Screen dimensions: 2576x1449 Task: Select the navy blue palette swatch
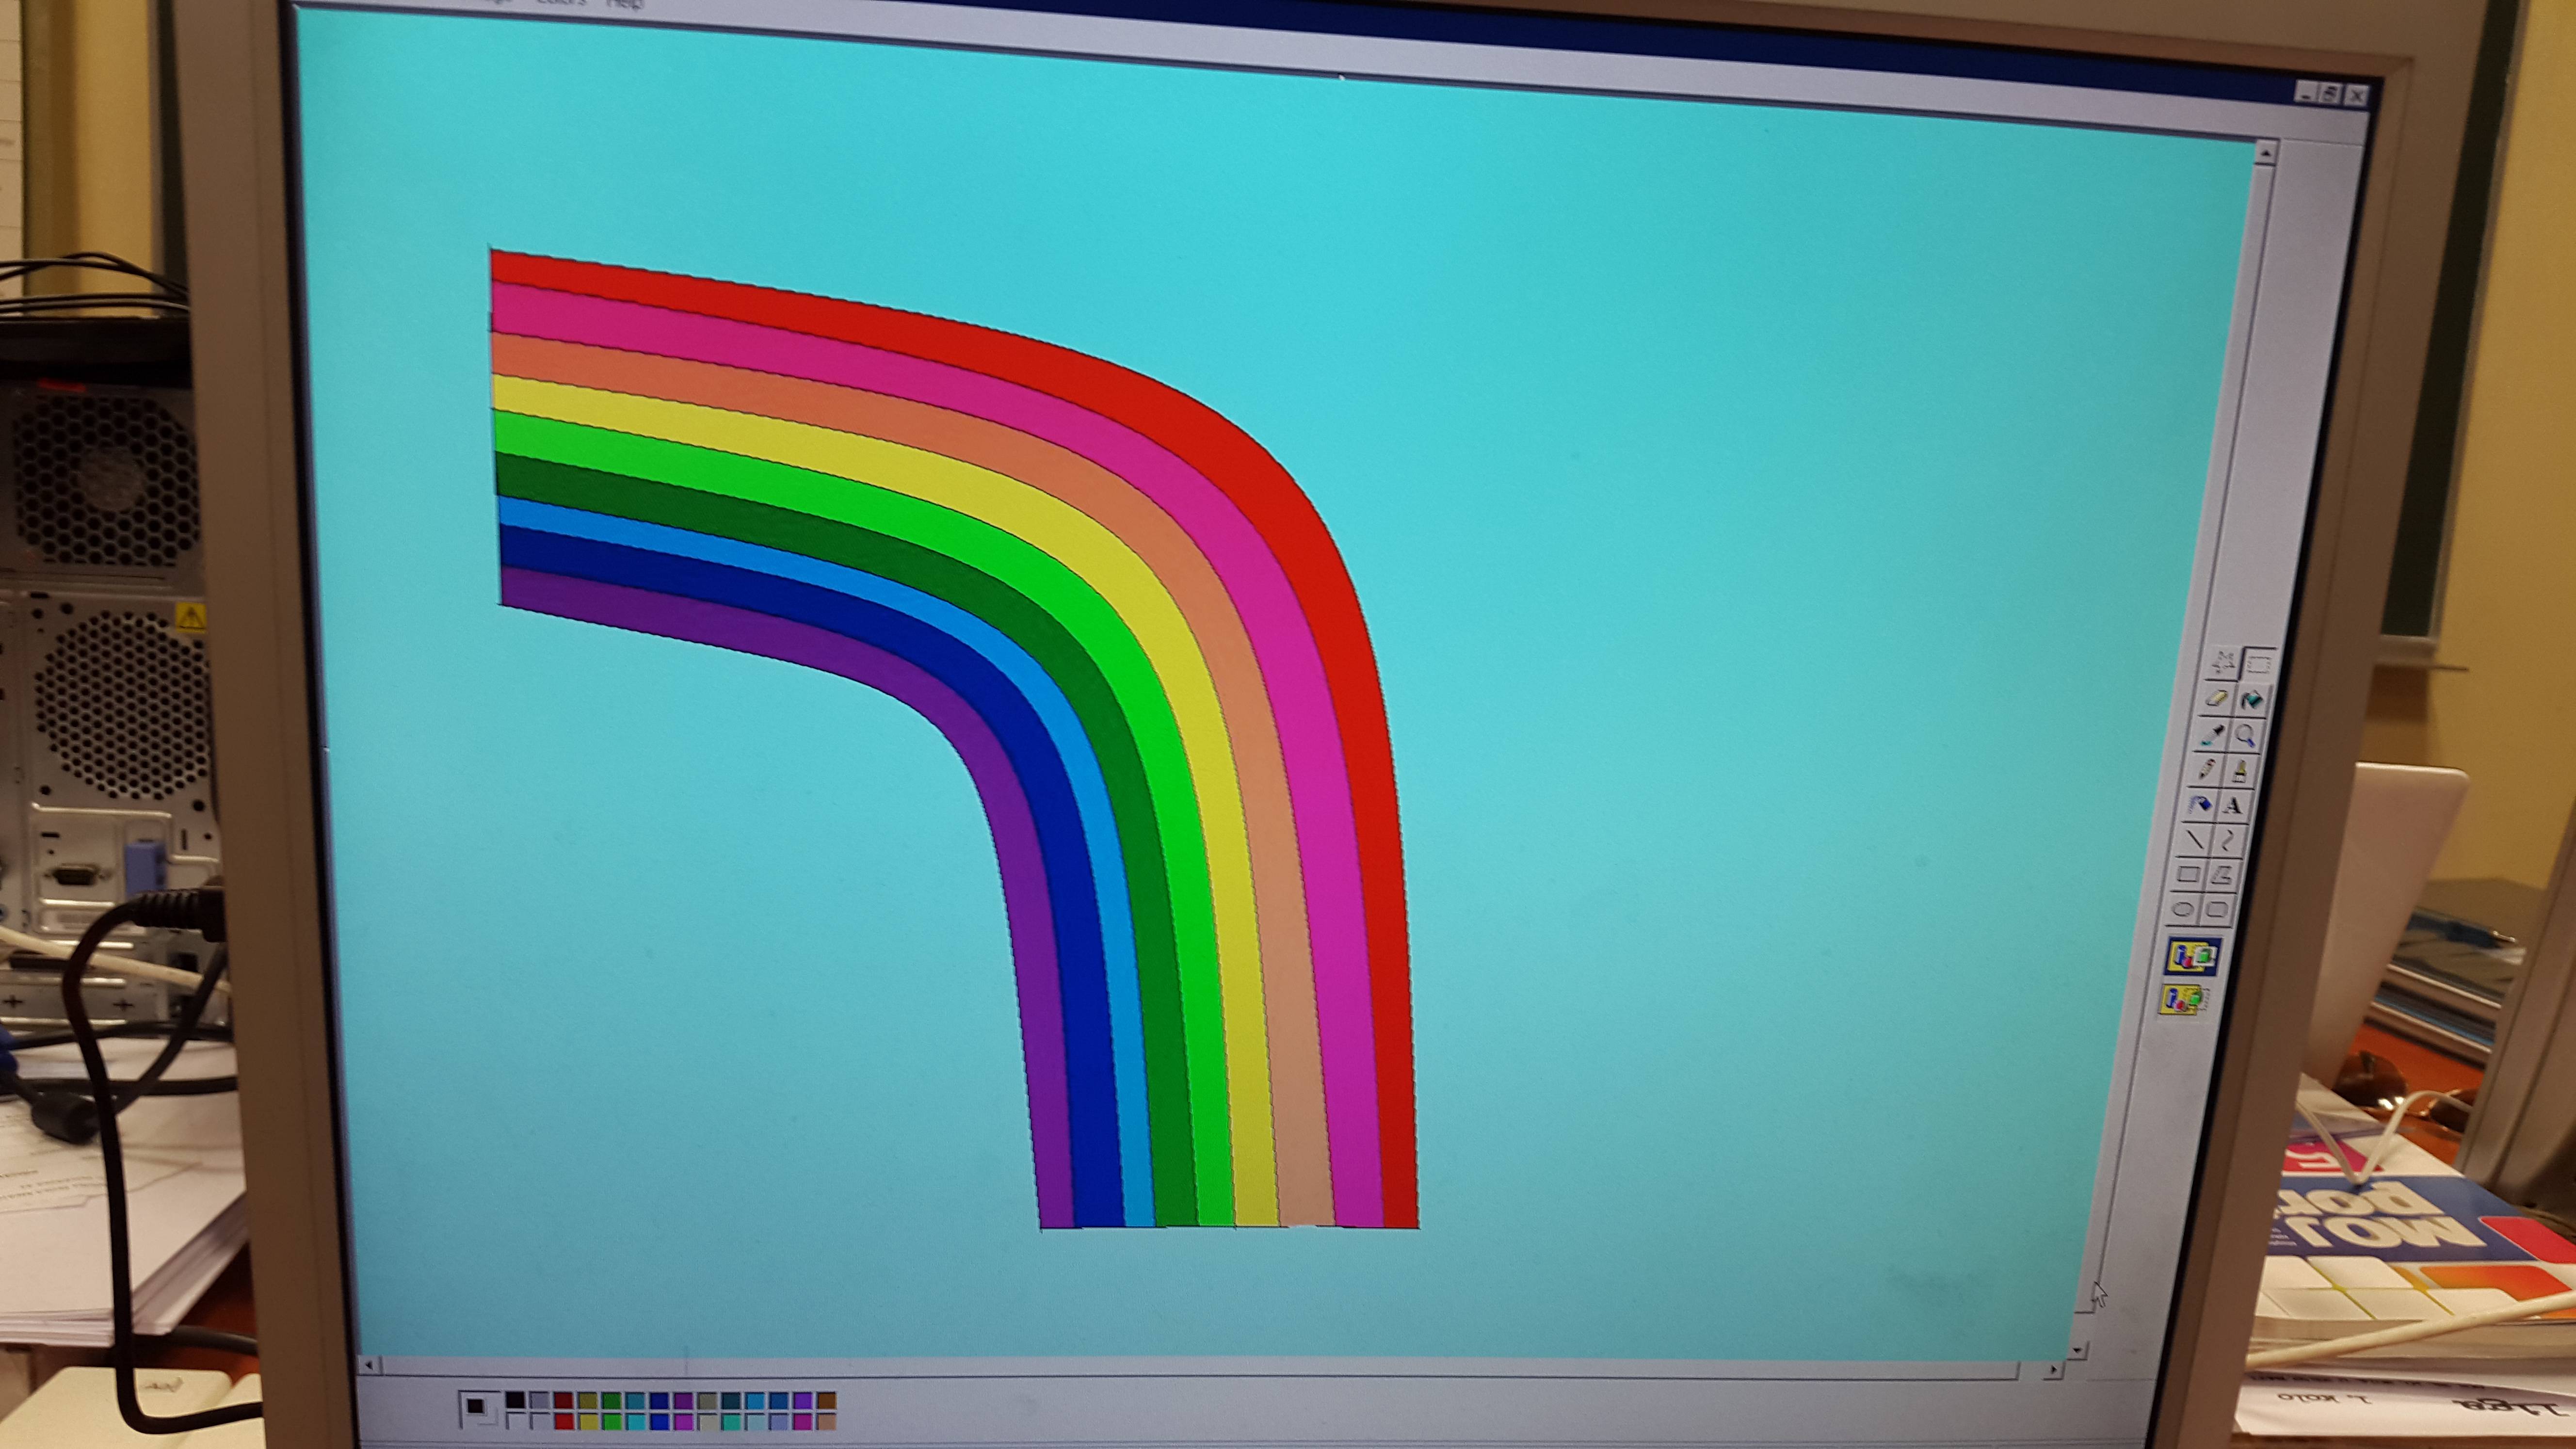659,1400
